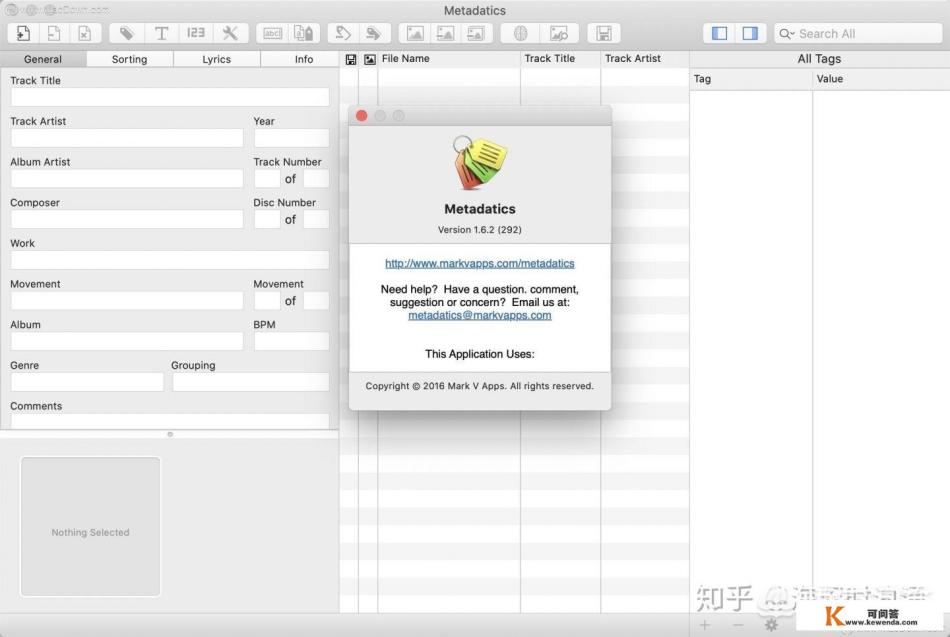Click the 123 numbering toolbar icon
Image resolution: width=950 pixels, height=637 pixels.
[x=196, y=33]
